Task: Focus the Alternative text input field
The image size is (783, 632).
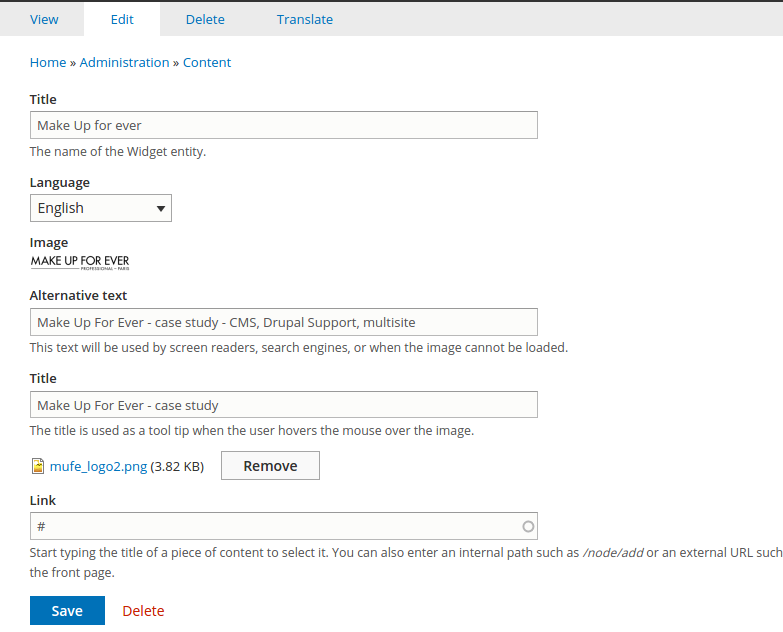Action: click(x=284, y=322)
